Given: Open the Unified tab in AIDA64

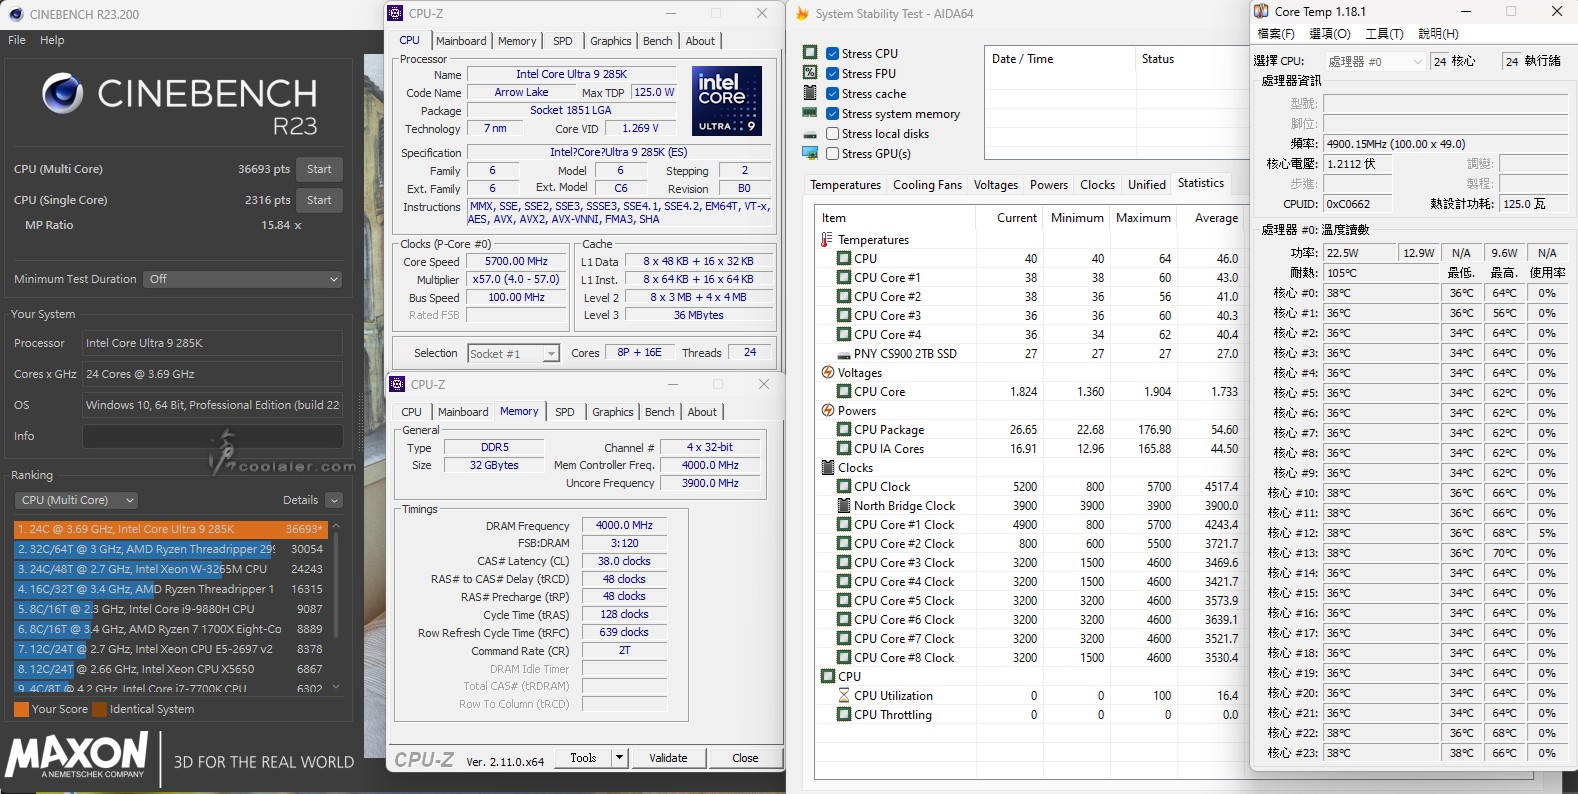Looking at the screenshot, I should pyautogui.click(x=1147, y=185).
